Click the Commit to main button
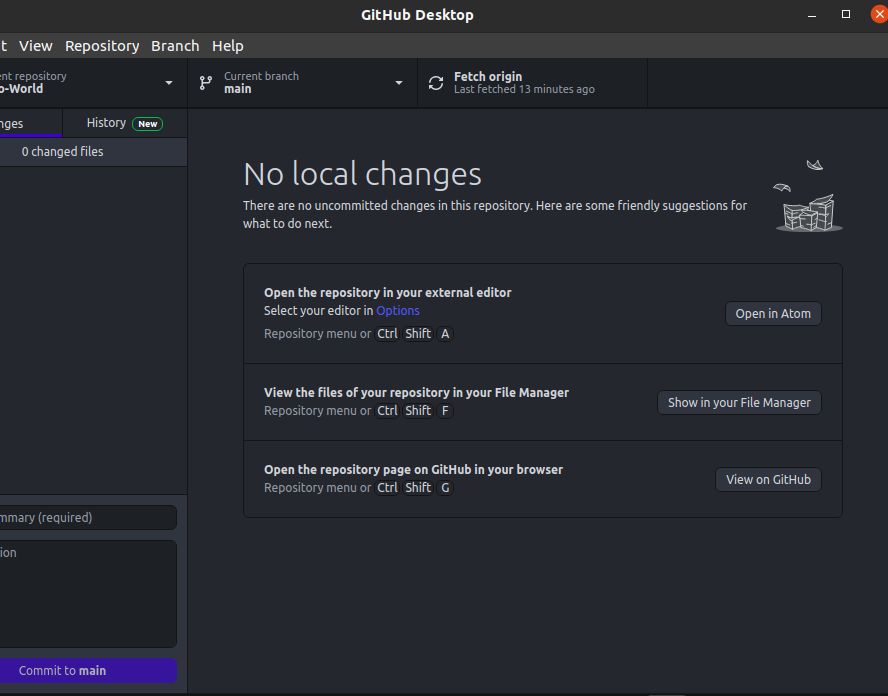Image resolution: width=888 pixels, height=696 pixels. click(89, 670)
